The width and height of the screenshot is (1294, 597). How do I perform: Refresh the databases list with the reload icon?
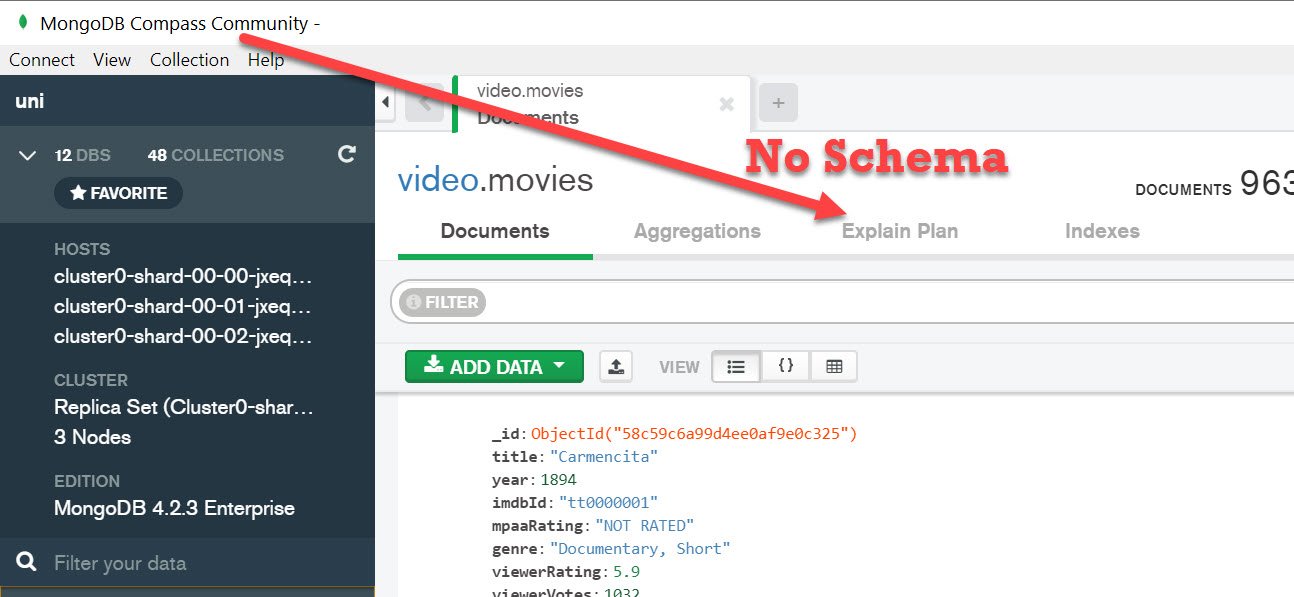[346, 154]
